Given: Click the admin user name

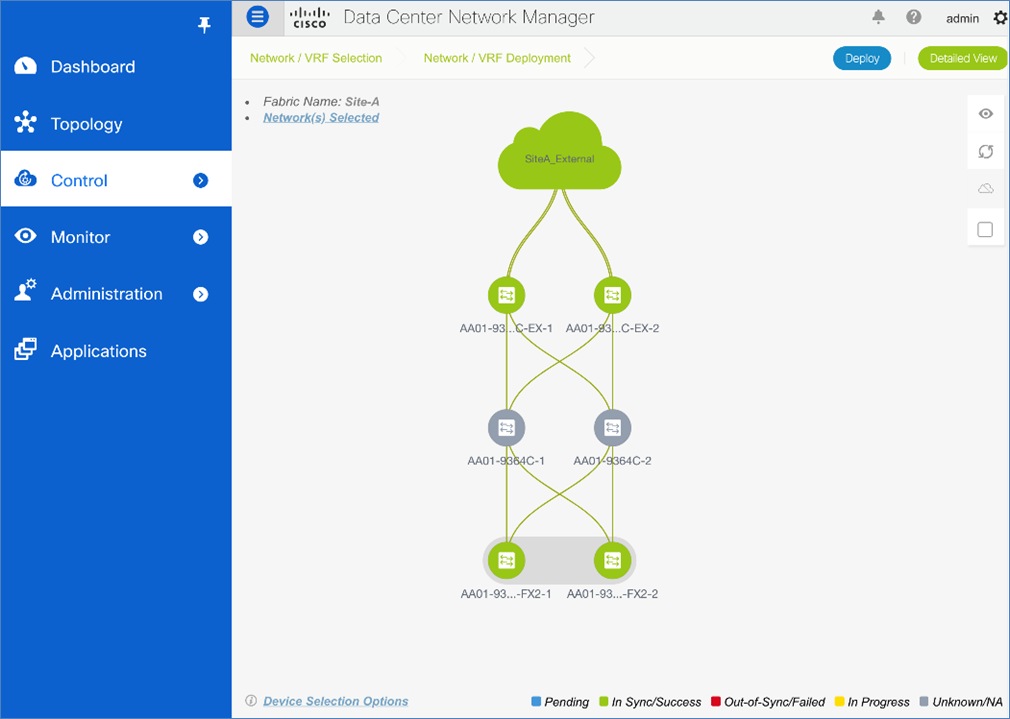Looking at the screenshot, I should coord(962,19).
